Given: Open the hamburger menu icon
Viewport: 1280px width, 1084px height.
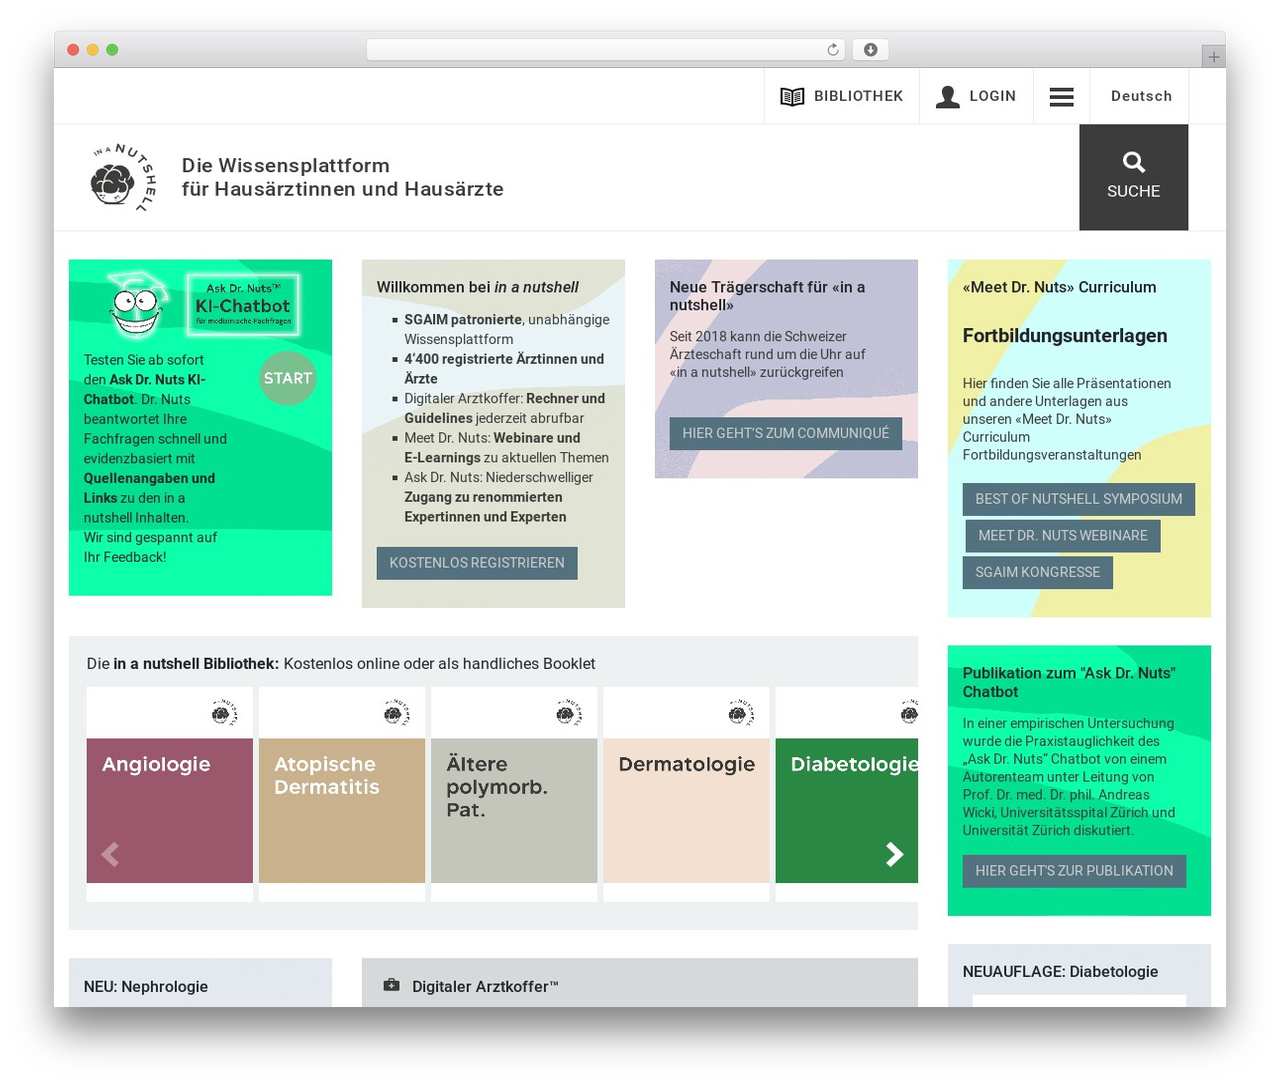Looking at the screenshot, I should (x=1061, y=96).
